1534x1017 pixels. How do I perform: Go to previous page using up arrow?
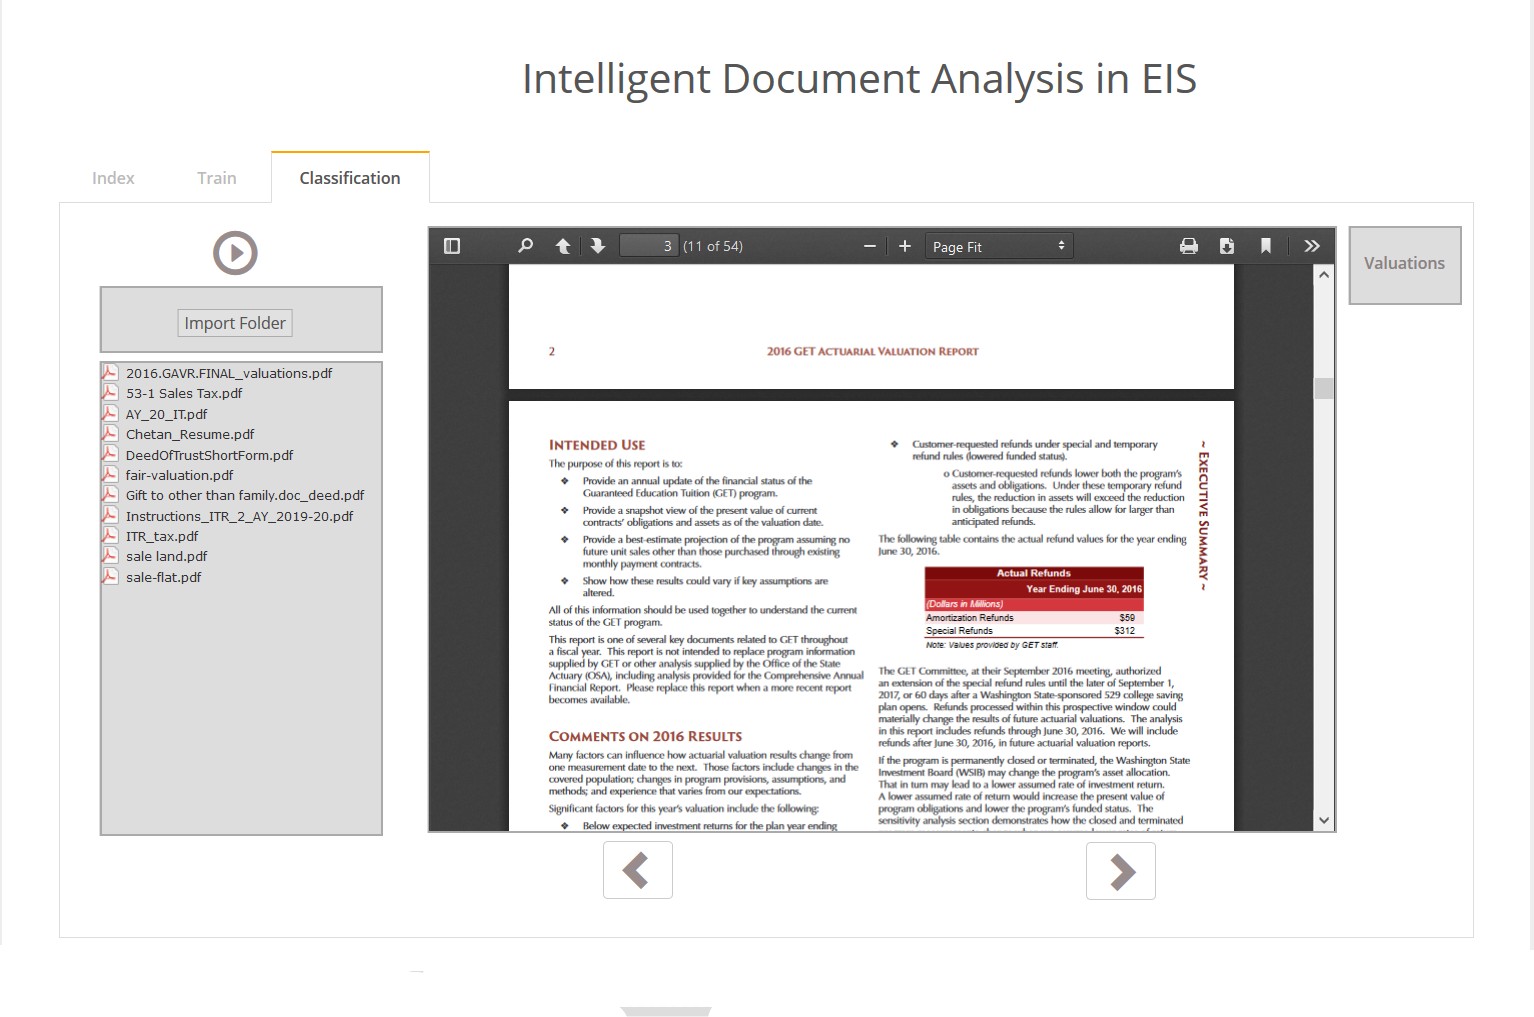[x=563, y=246]
